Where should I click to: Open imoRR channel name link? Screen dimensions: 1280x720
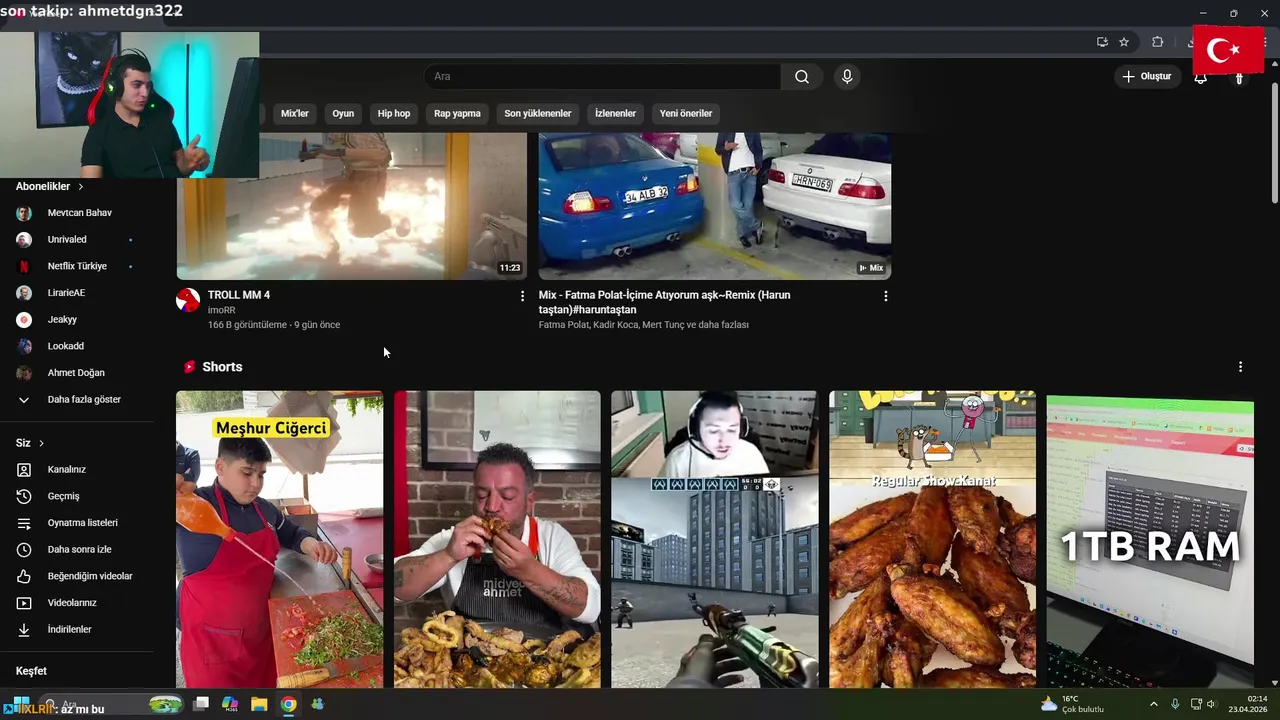(222, 310)
